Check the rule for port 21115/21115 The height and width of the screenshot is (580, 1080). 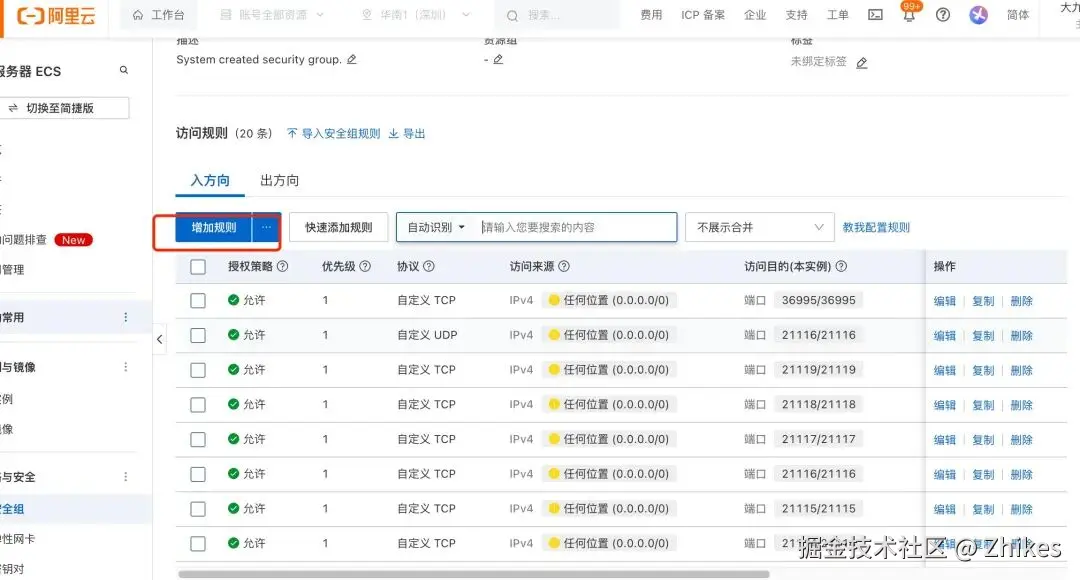(x=198, y=508)
